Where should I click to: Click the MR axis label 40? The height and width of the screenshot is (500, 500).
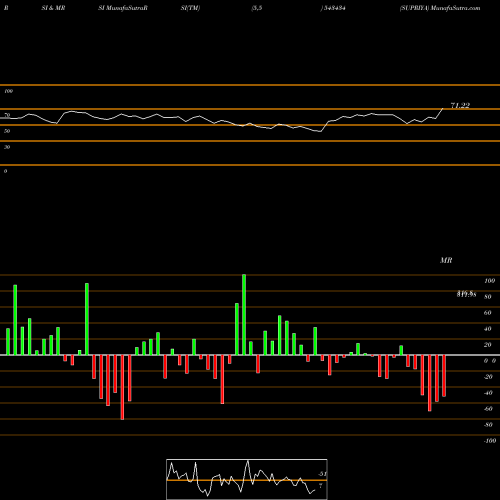(x=487, y=329)
